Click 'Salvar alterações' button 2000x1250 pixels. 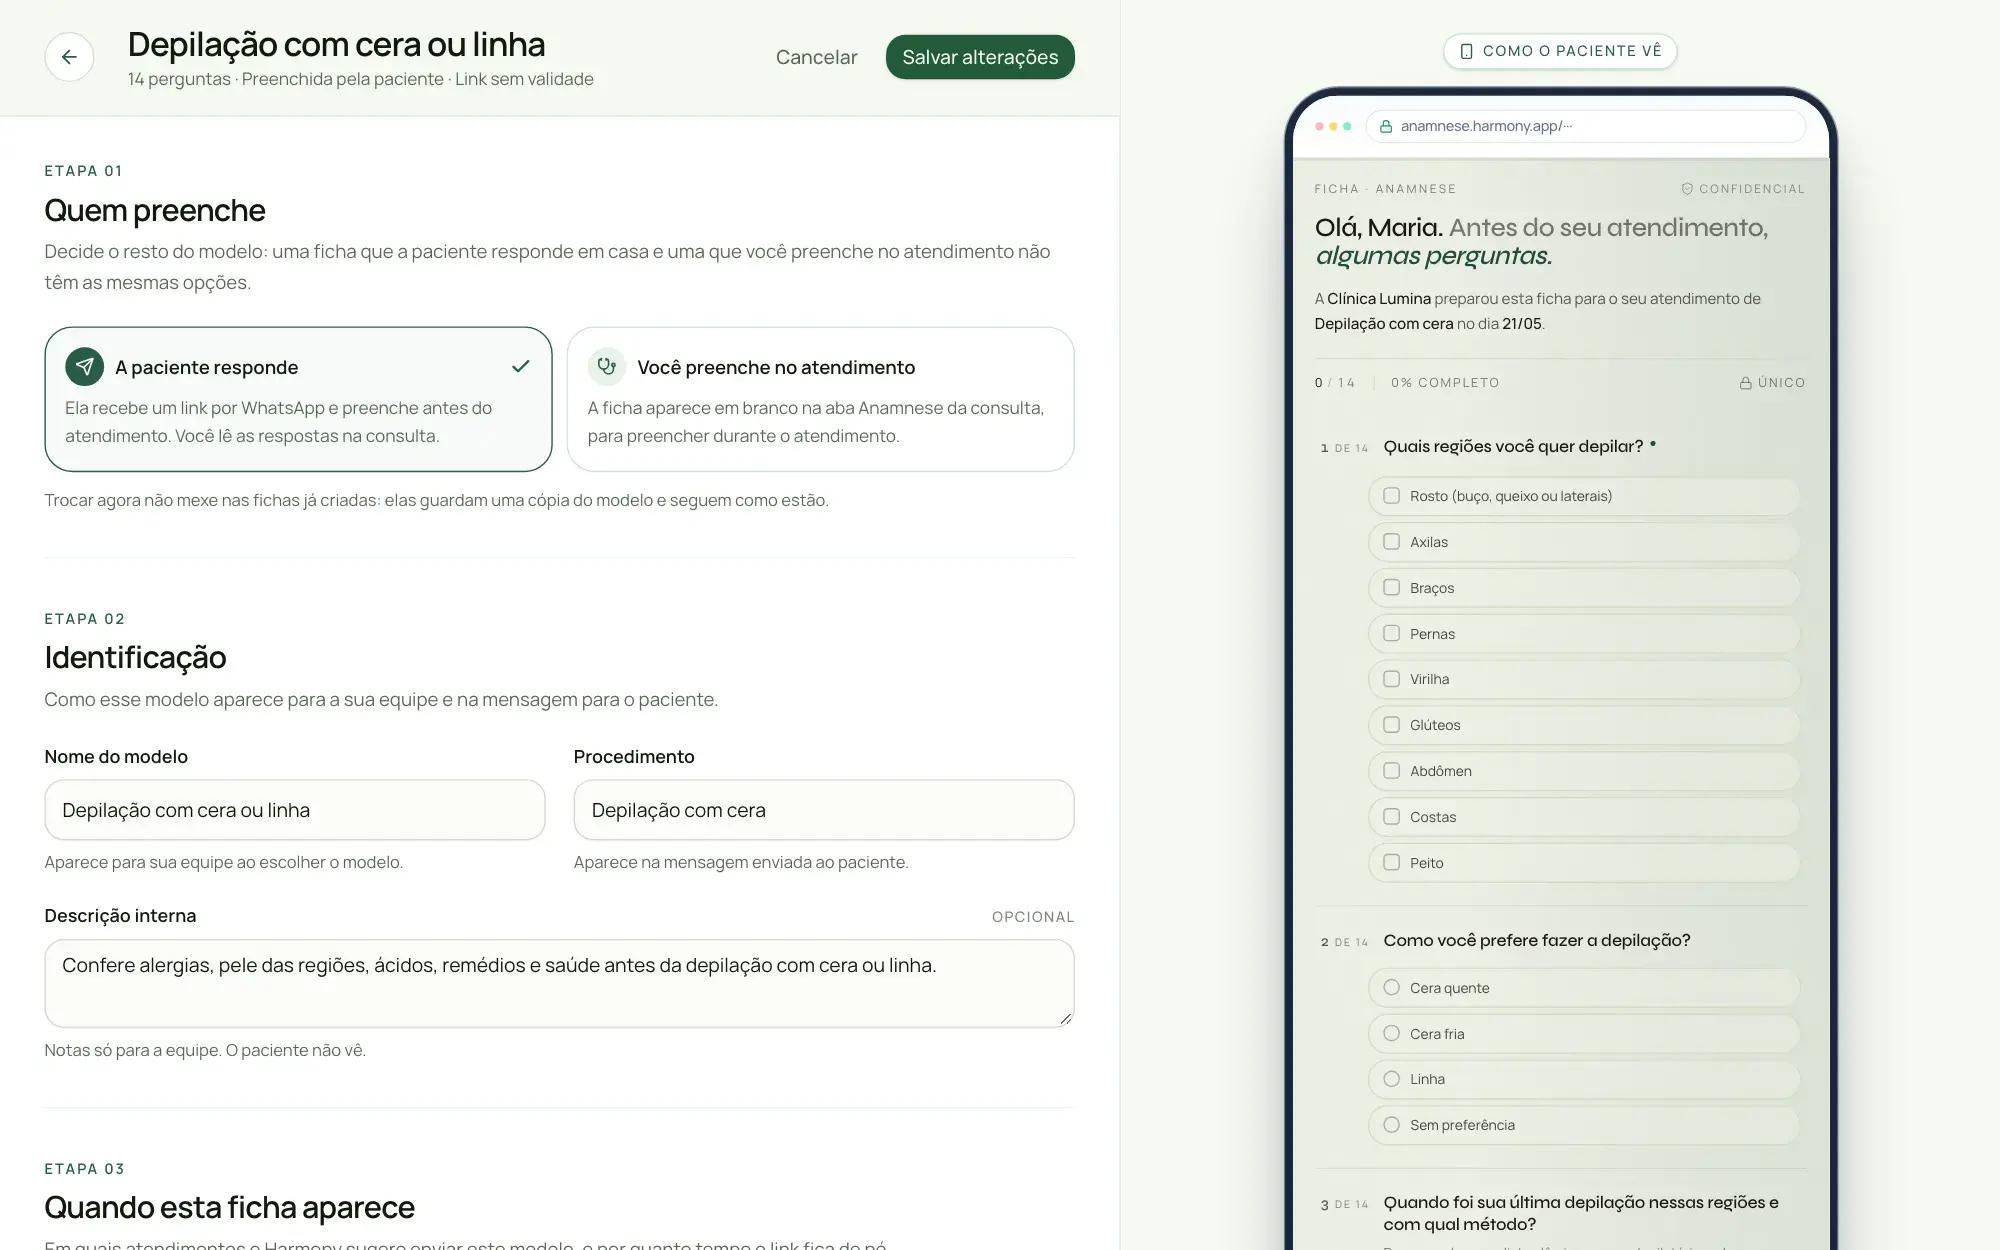tap(980, 57)
